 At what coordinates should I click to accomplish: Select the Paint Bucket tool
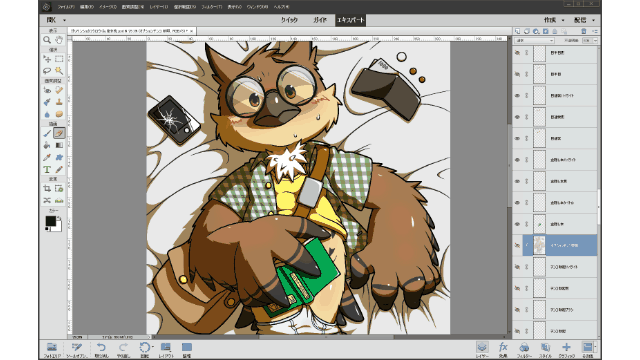(47, 145)
